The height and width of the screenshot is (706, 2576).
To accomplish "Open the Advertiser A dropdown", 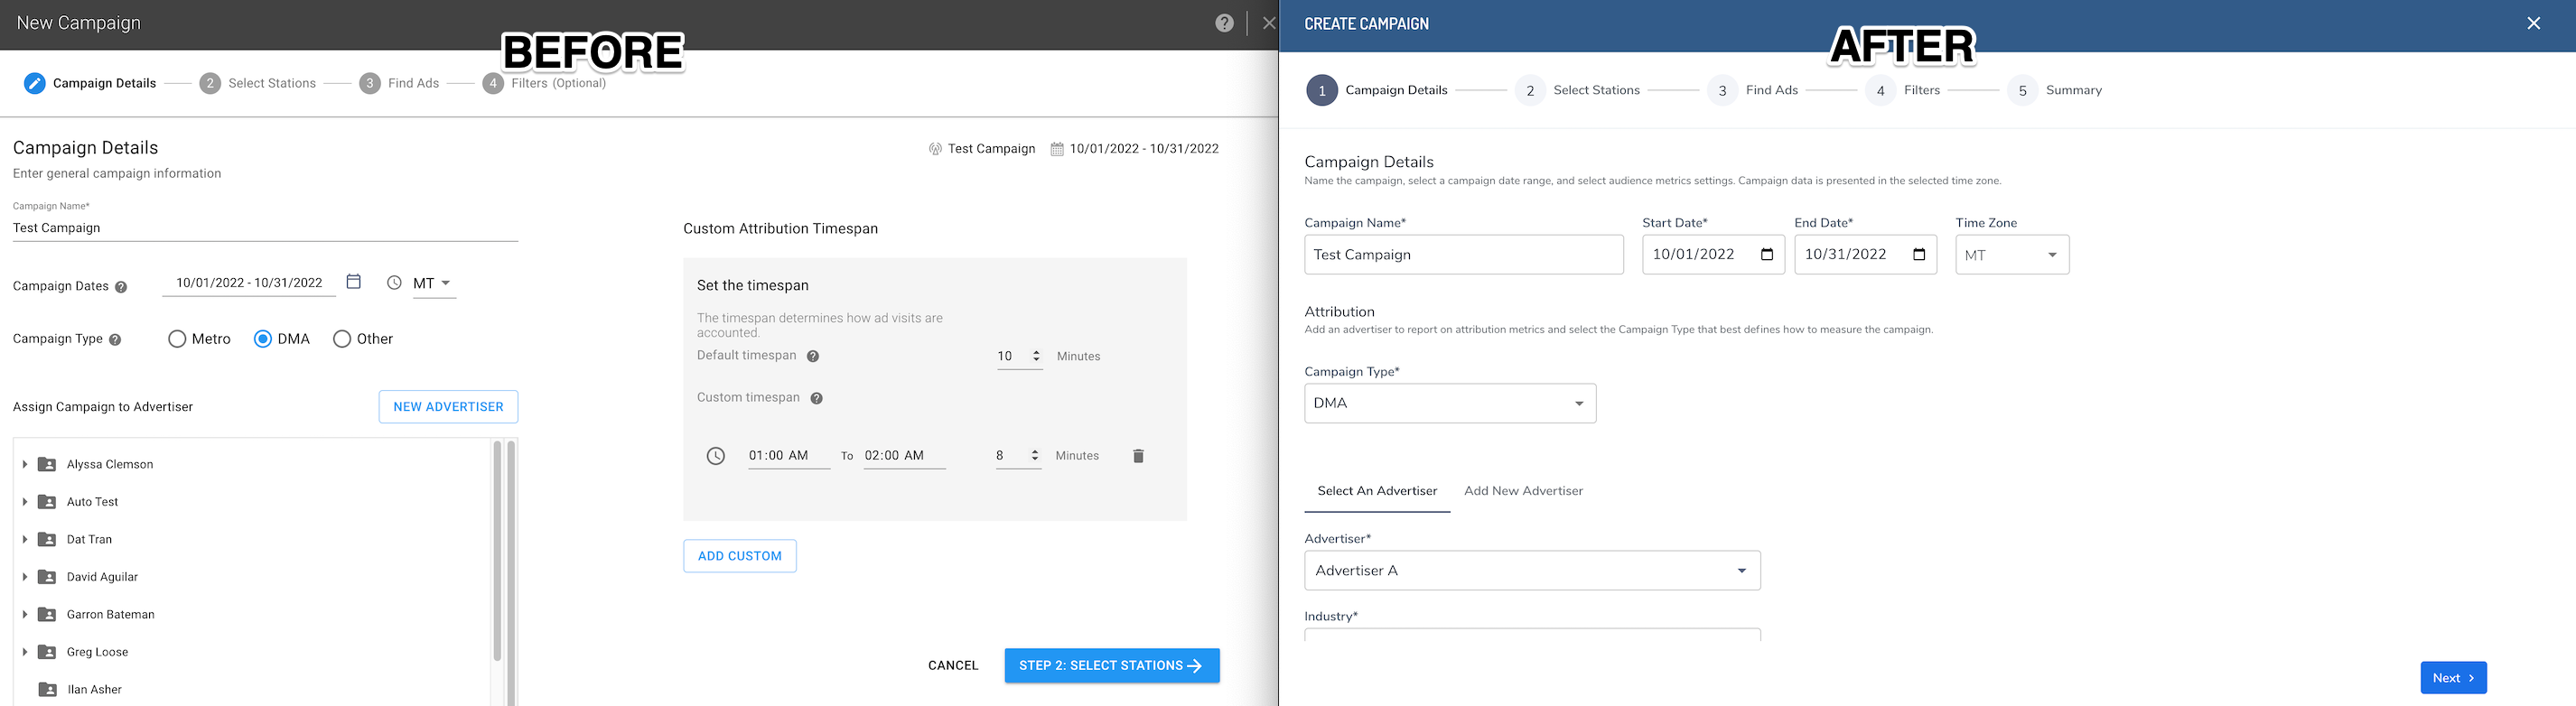I will click(x=1531, y=571).
